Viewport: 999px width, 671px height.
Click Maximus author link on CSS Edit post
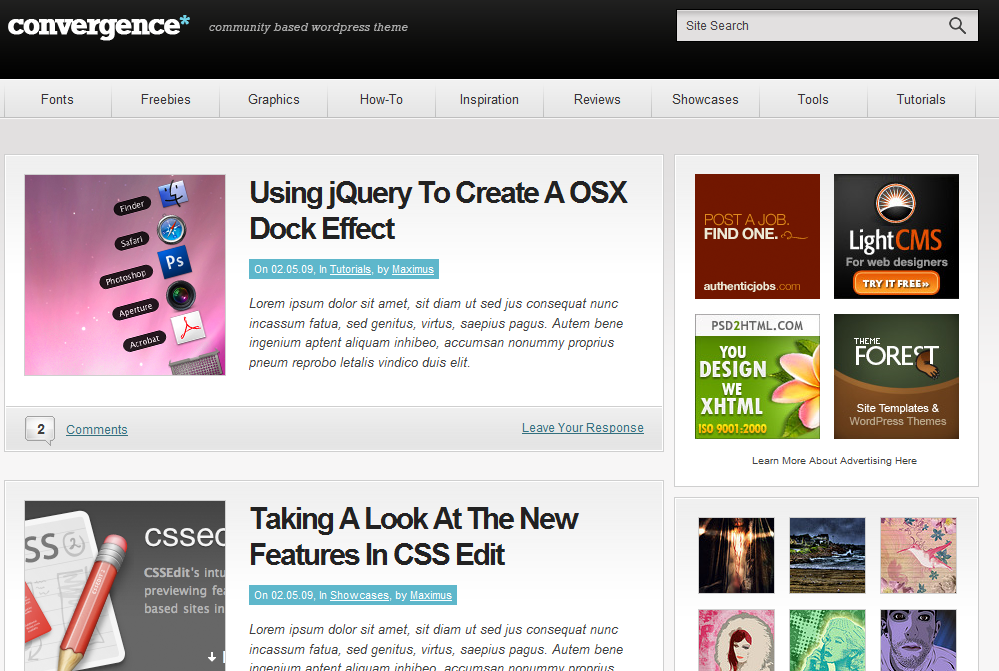pyautogui.click(x=431, y=595)
